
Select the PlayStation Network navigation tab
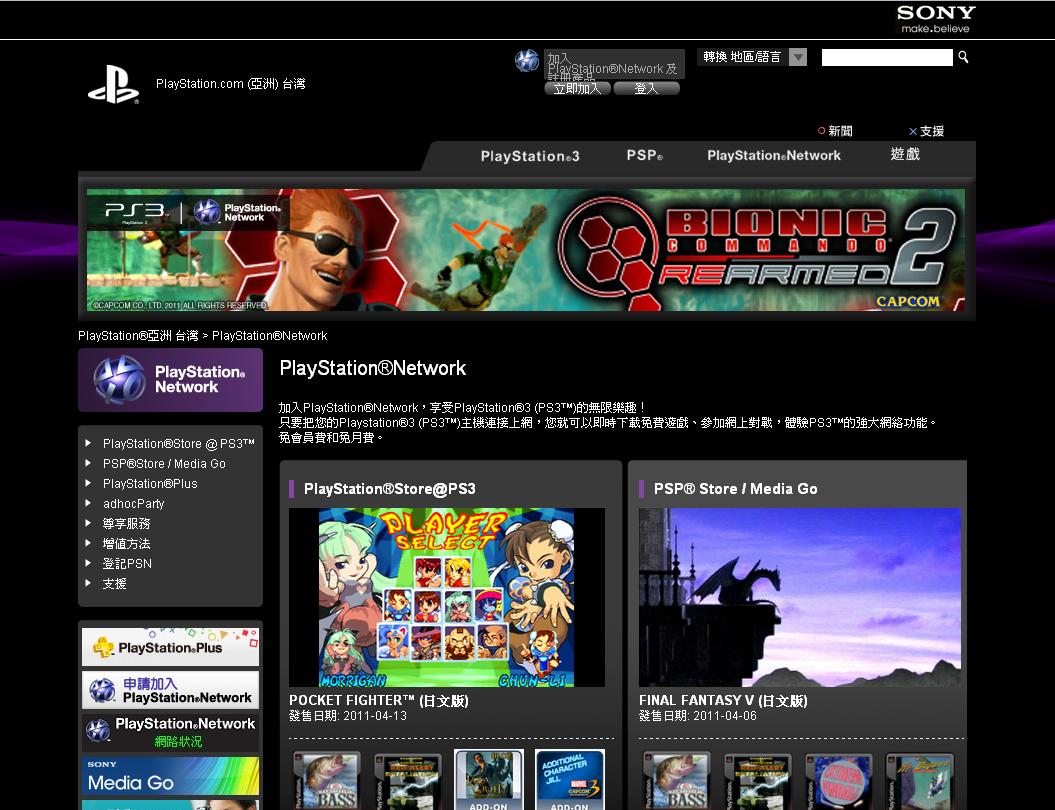coord(774,155)
